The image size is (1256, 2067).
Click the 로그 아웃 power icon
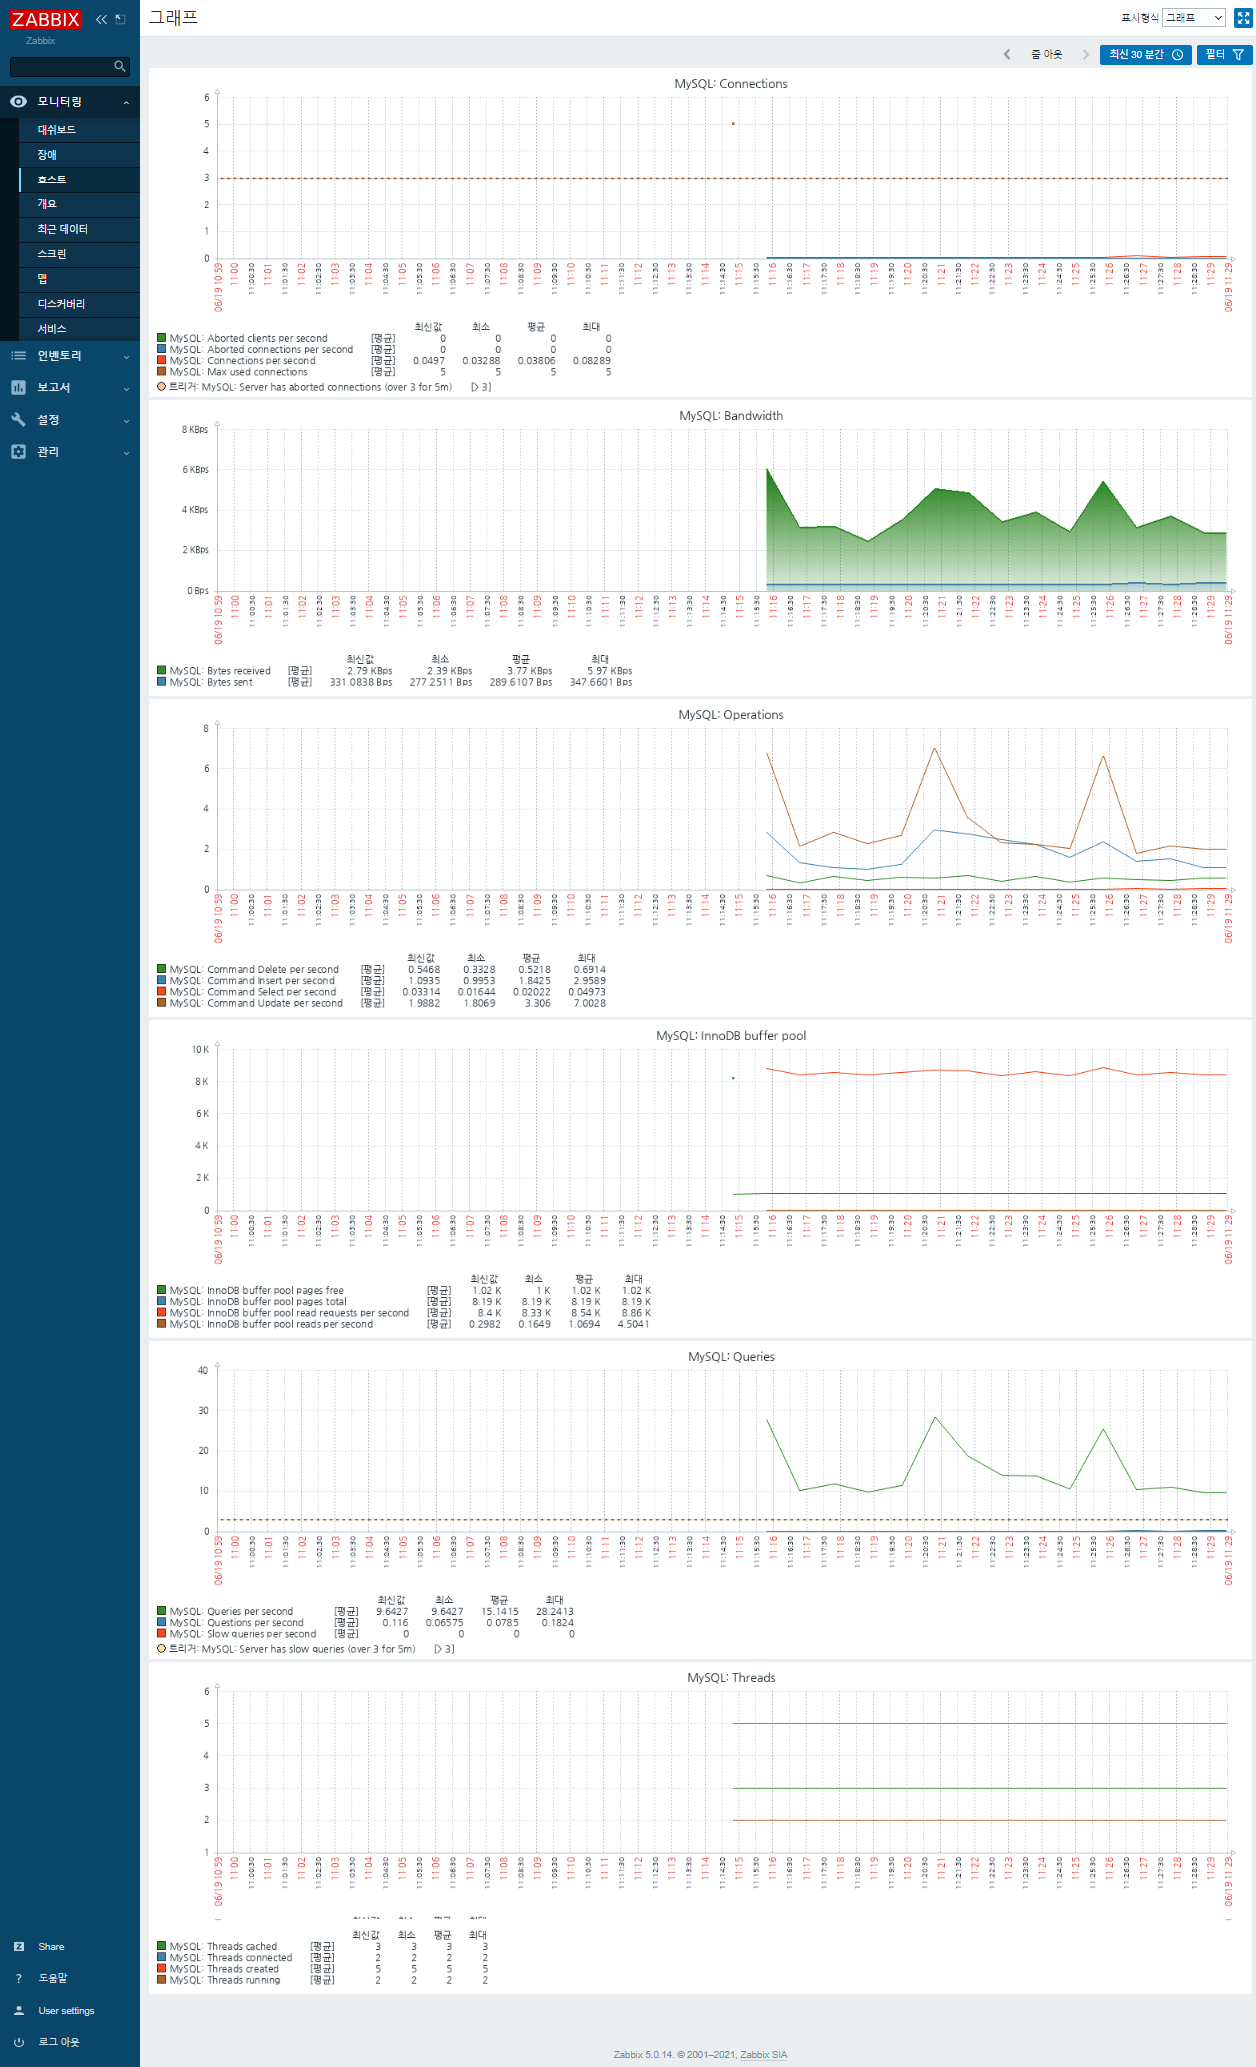[18, 2042]
